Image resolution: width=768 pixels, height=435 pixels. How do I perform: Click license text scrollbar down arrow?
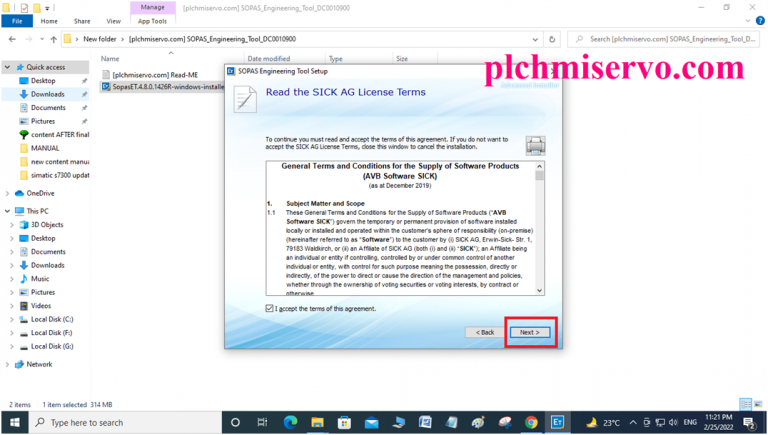click(539, 290)
